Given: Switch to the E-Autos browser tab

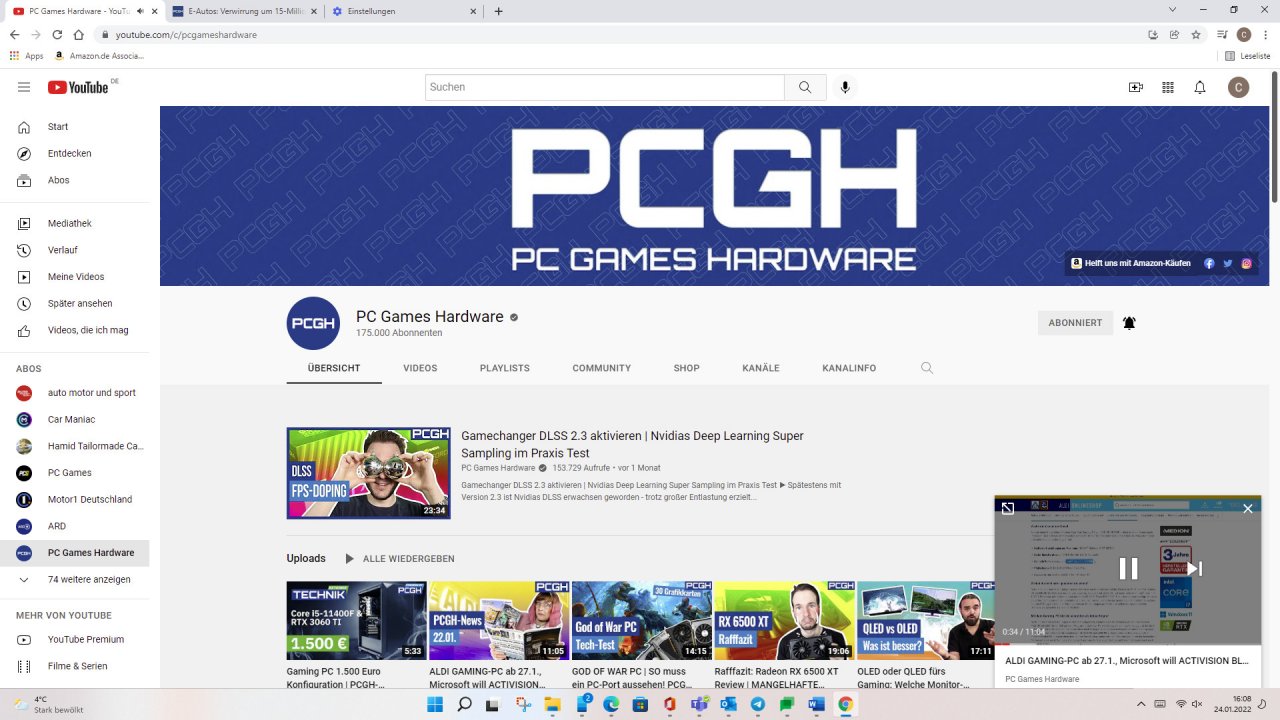Looking at the screenshot, I should 244,11.
